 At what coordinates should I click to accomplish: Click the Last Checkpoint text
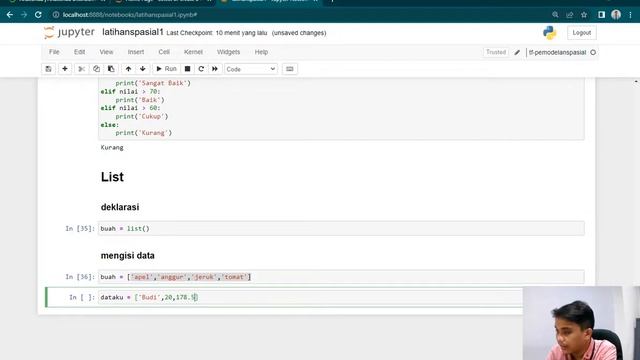tap(217, 33)
